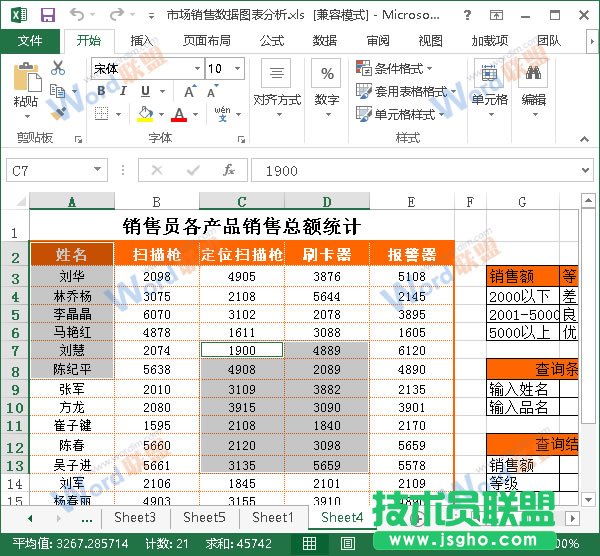Click cell with 6120 in column E
This screenshot has width=600, height=556.
pyautogui.click(x=412, y=350)
